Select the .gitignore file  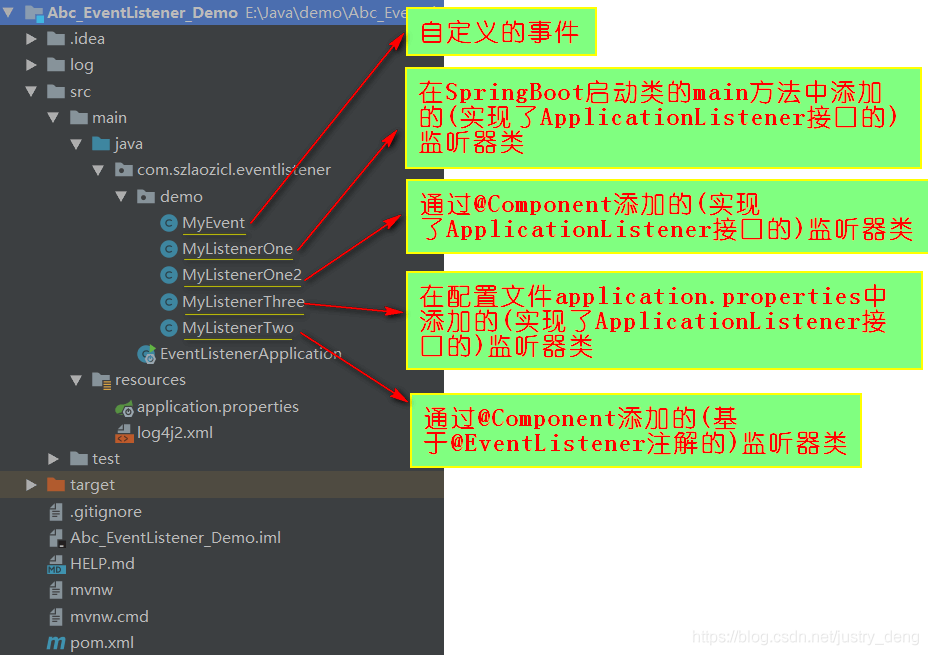(x=105, y=512)
